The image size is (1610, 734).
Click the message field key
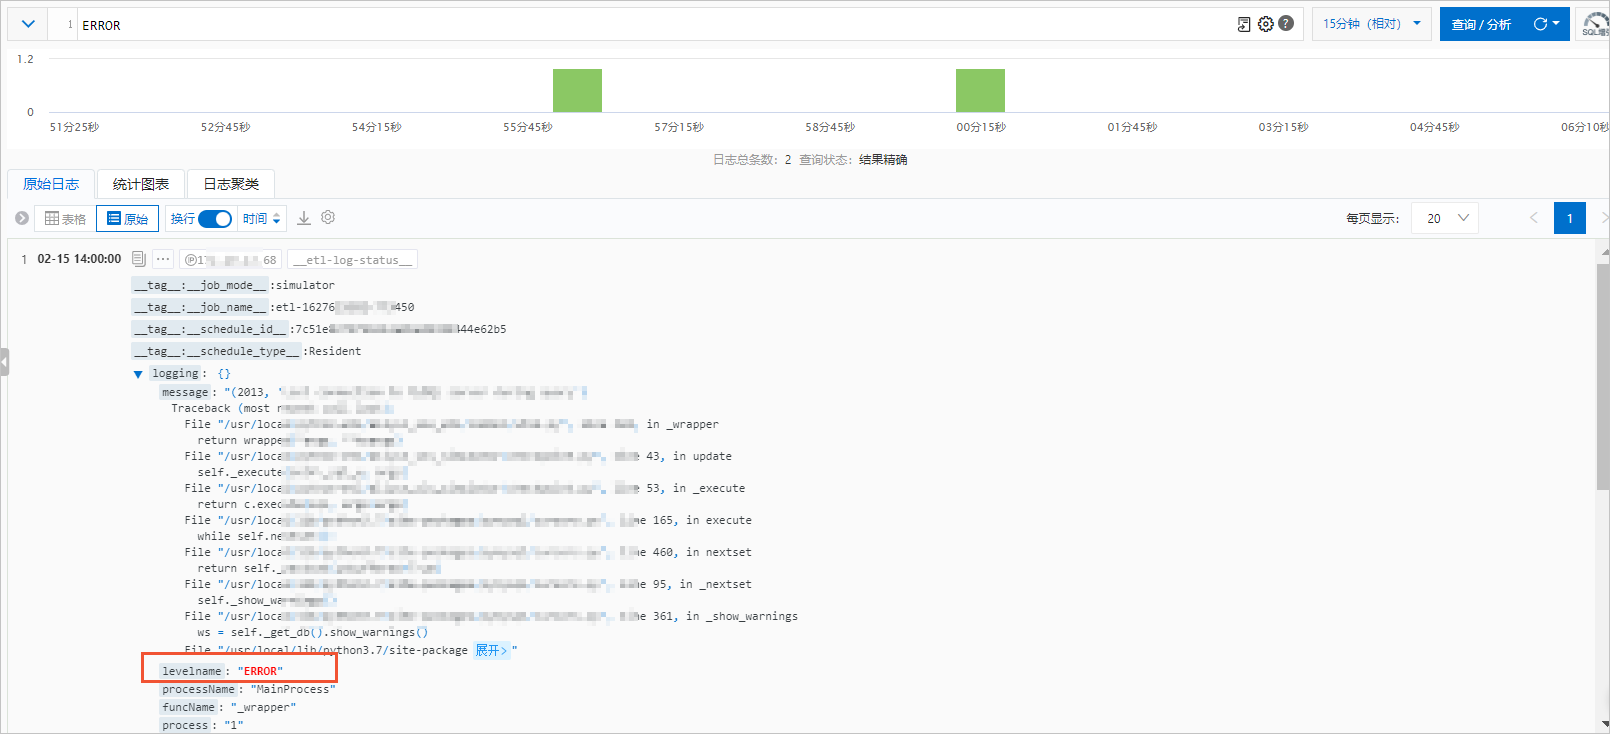185,392
